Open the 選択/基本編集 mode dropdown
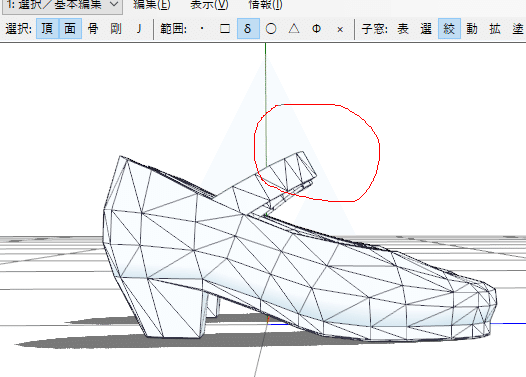The image size is (526, 377). (62, 5)
